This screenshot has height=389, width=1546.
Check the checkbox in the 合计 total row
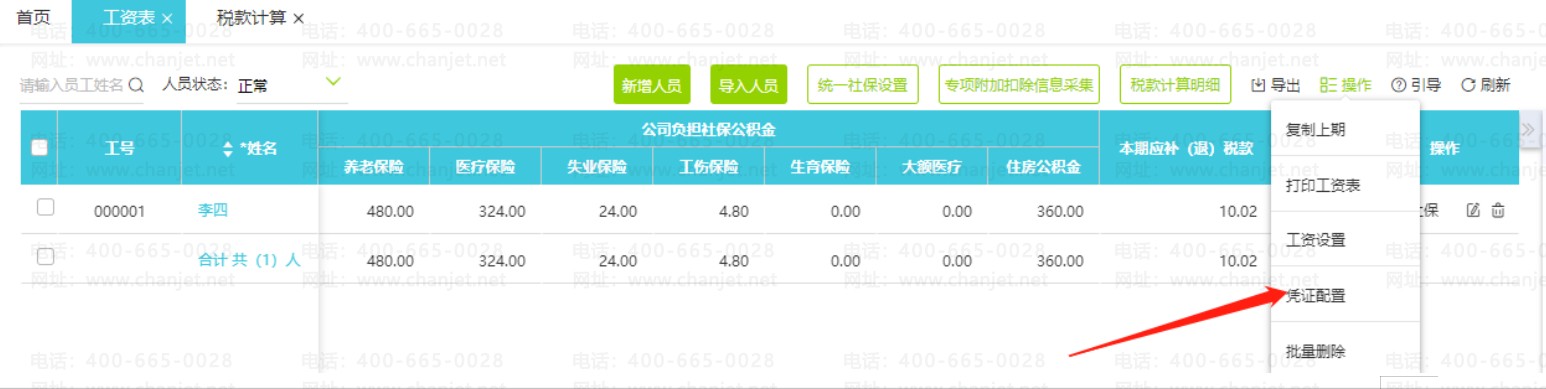click(45, 257)
